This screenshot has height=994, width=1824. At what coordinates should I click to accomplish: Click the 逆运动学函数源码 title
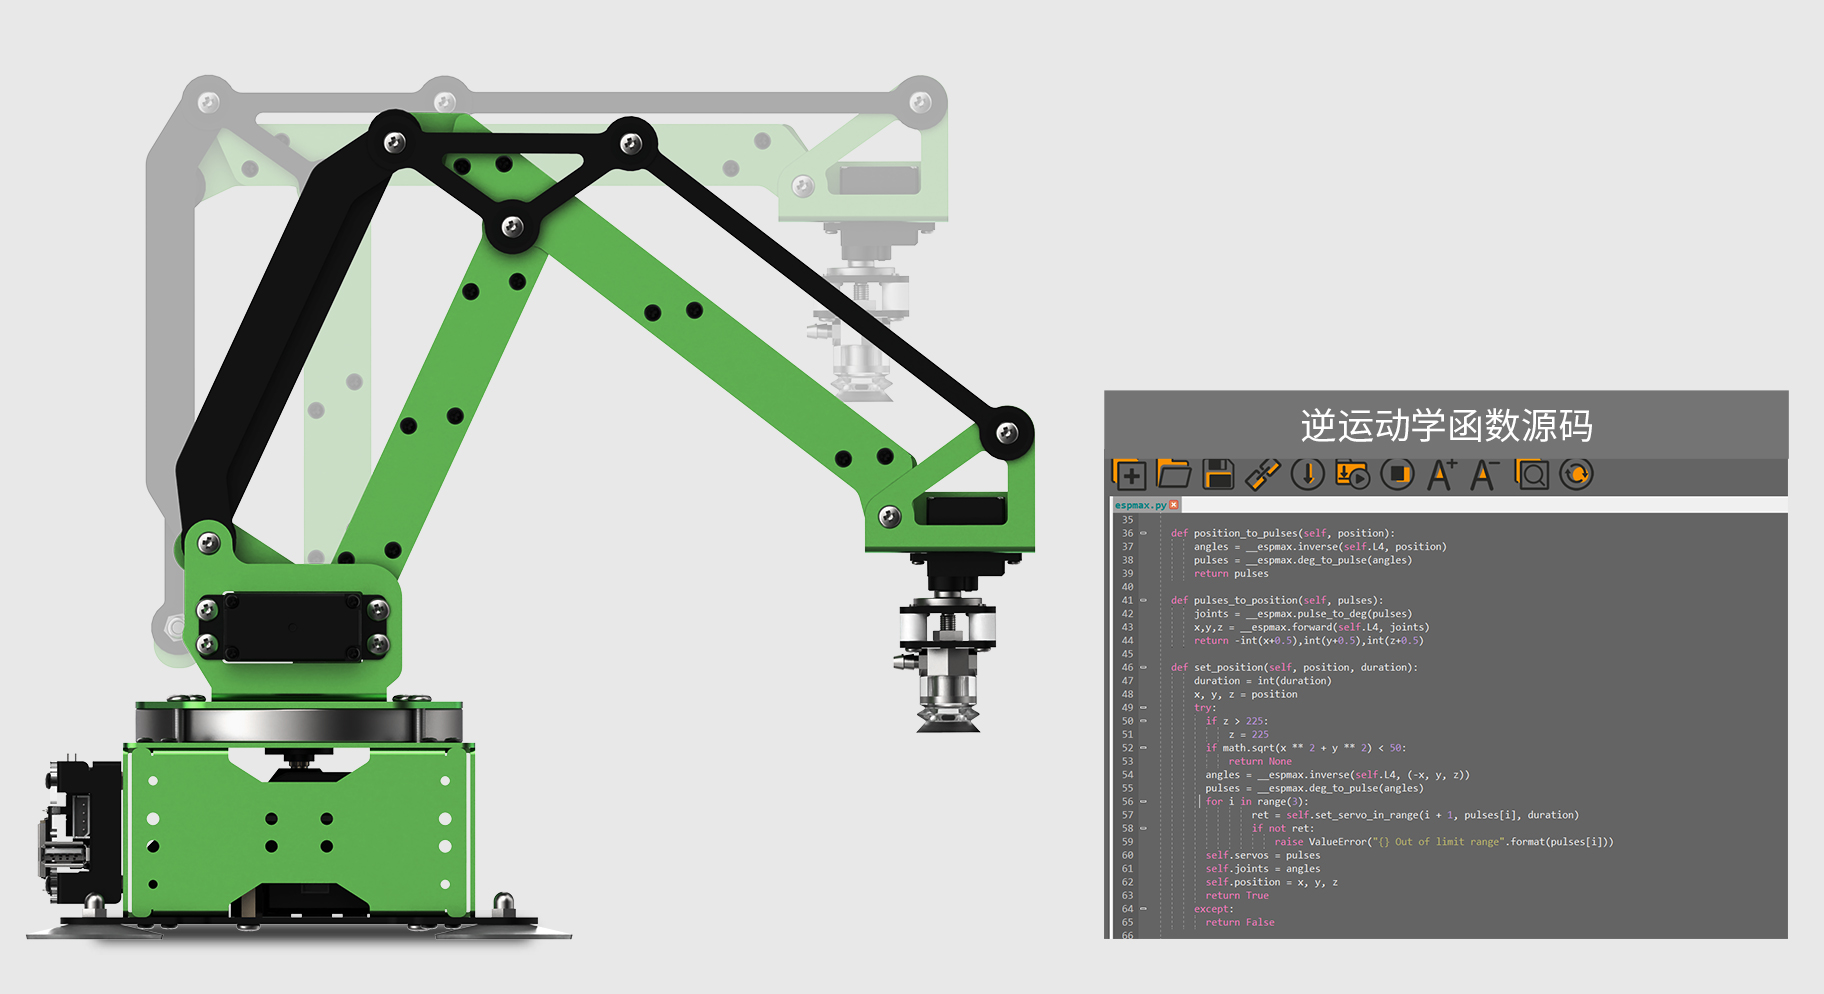[x=1446, y=426]
